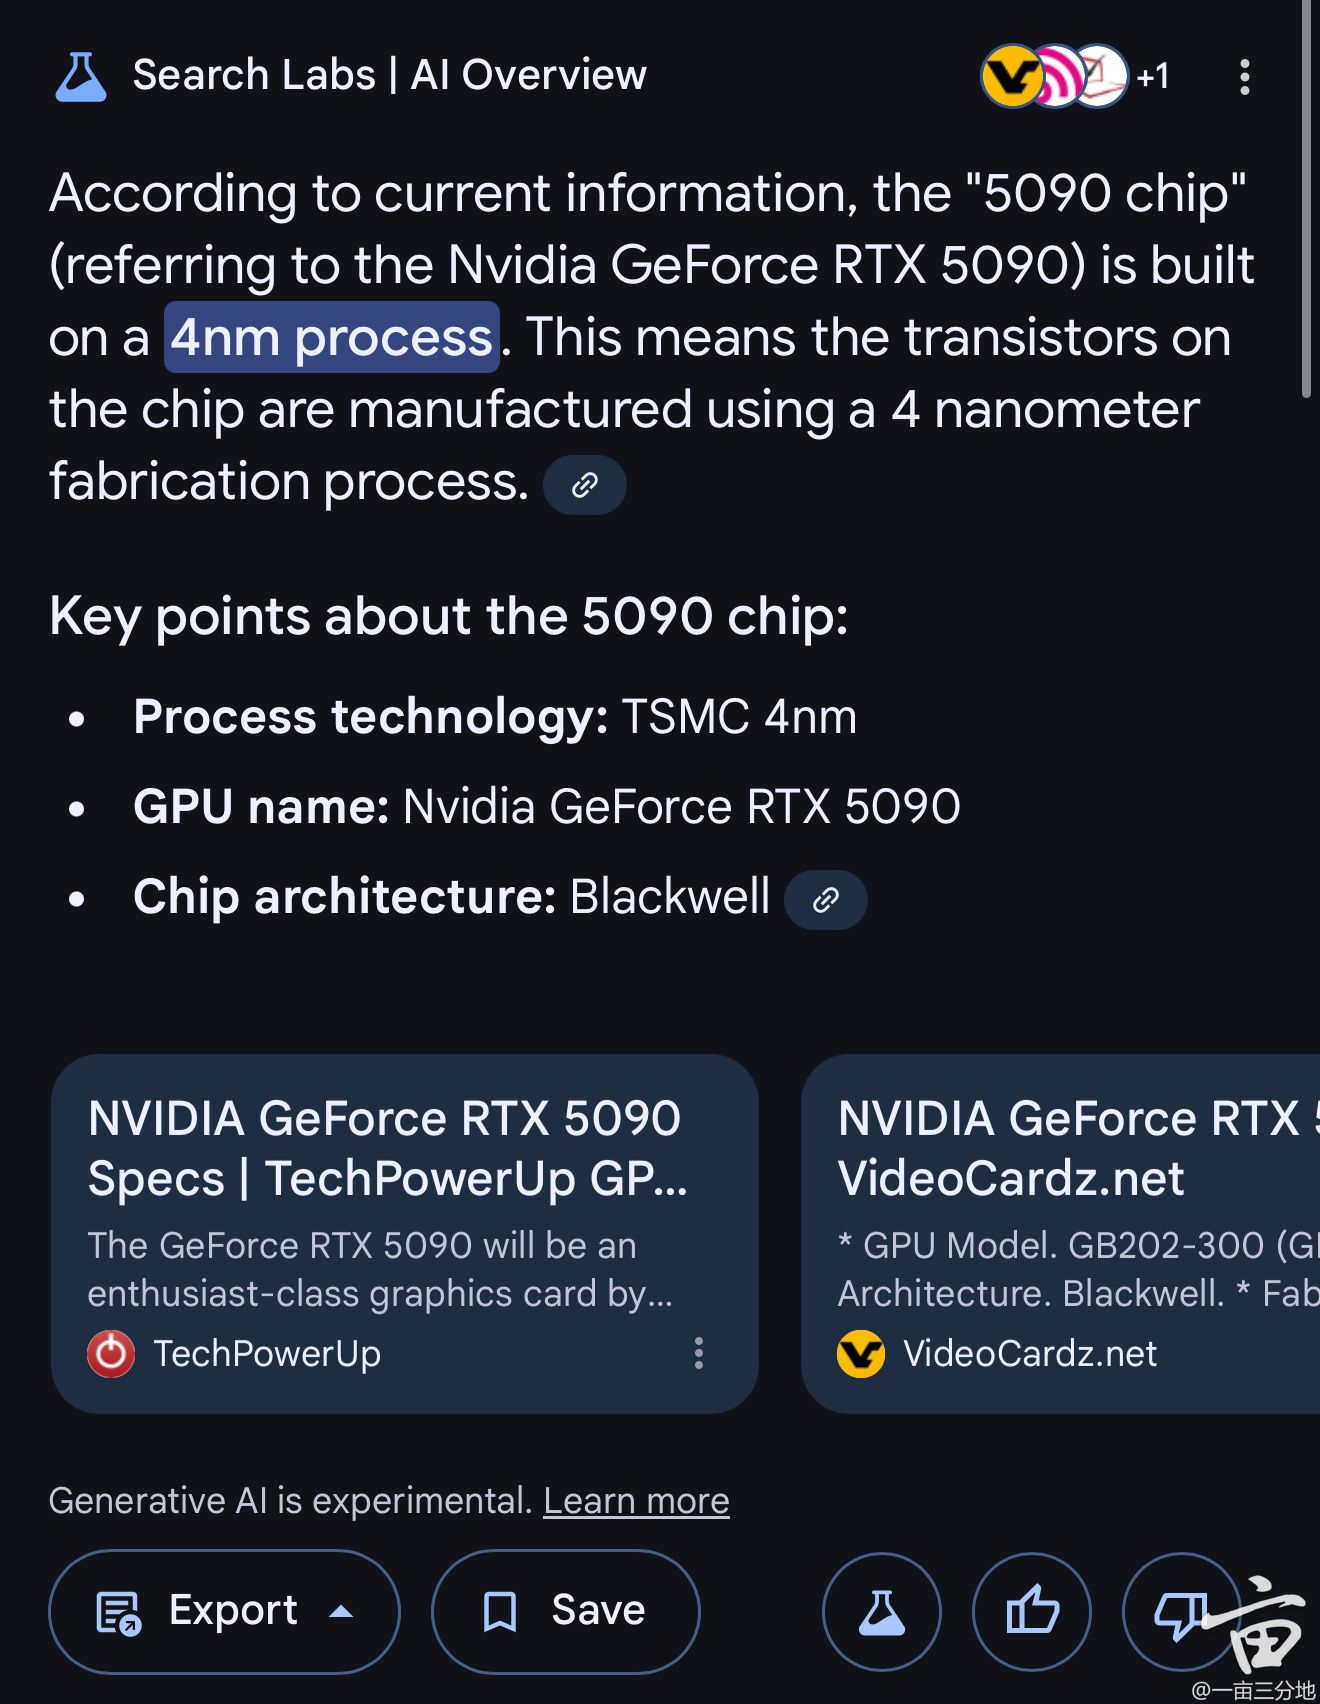Click the Labs flask button at bottom
1320x1704 pixels.
[x=881, y=1611]
